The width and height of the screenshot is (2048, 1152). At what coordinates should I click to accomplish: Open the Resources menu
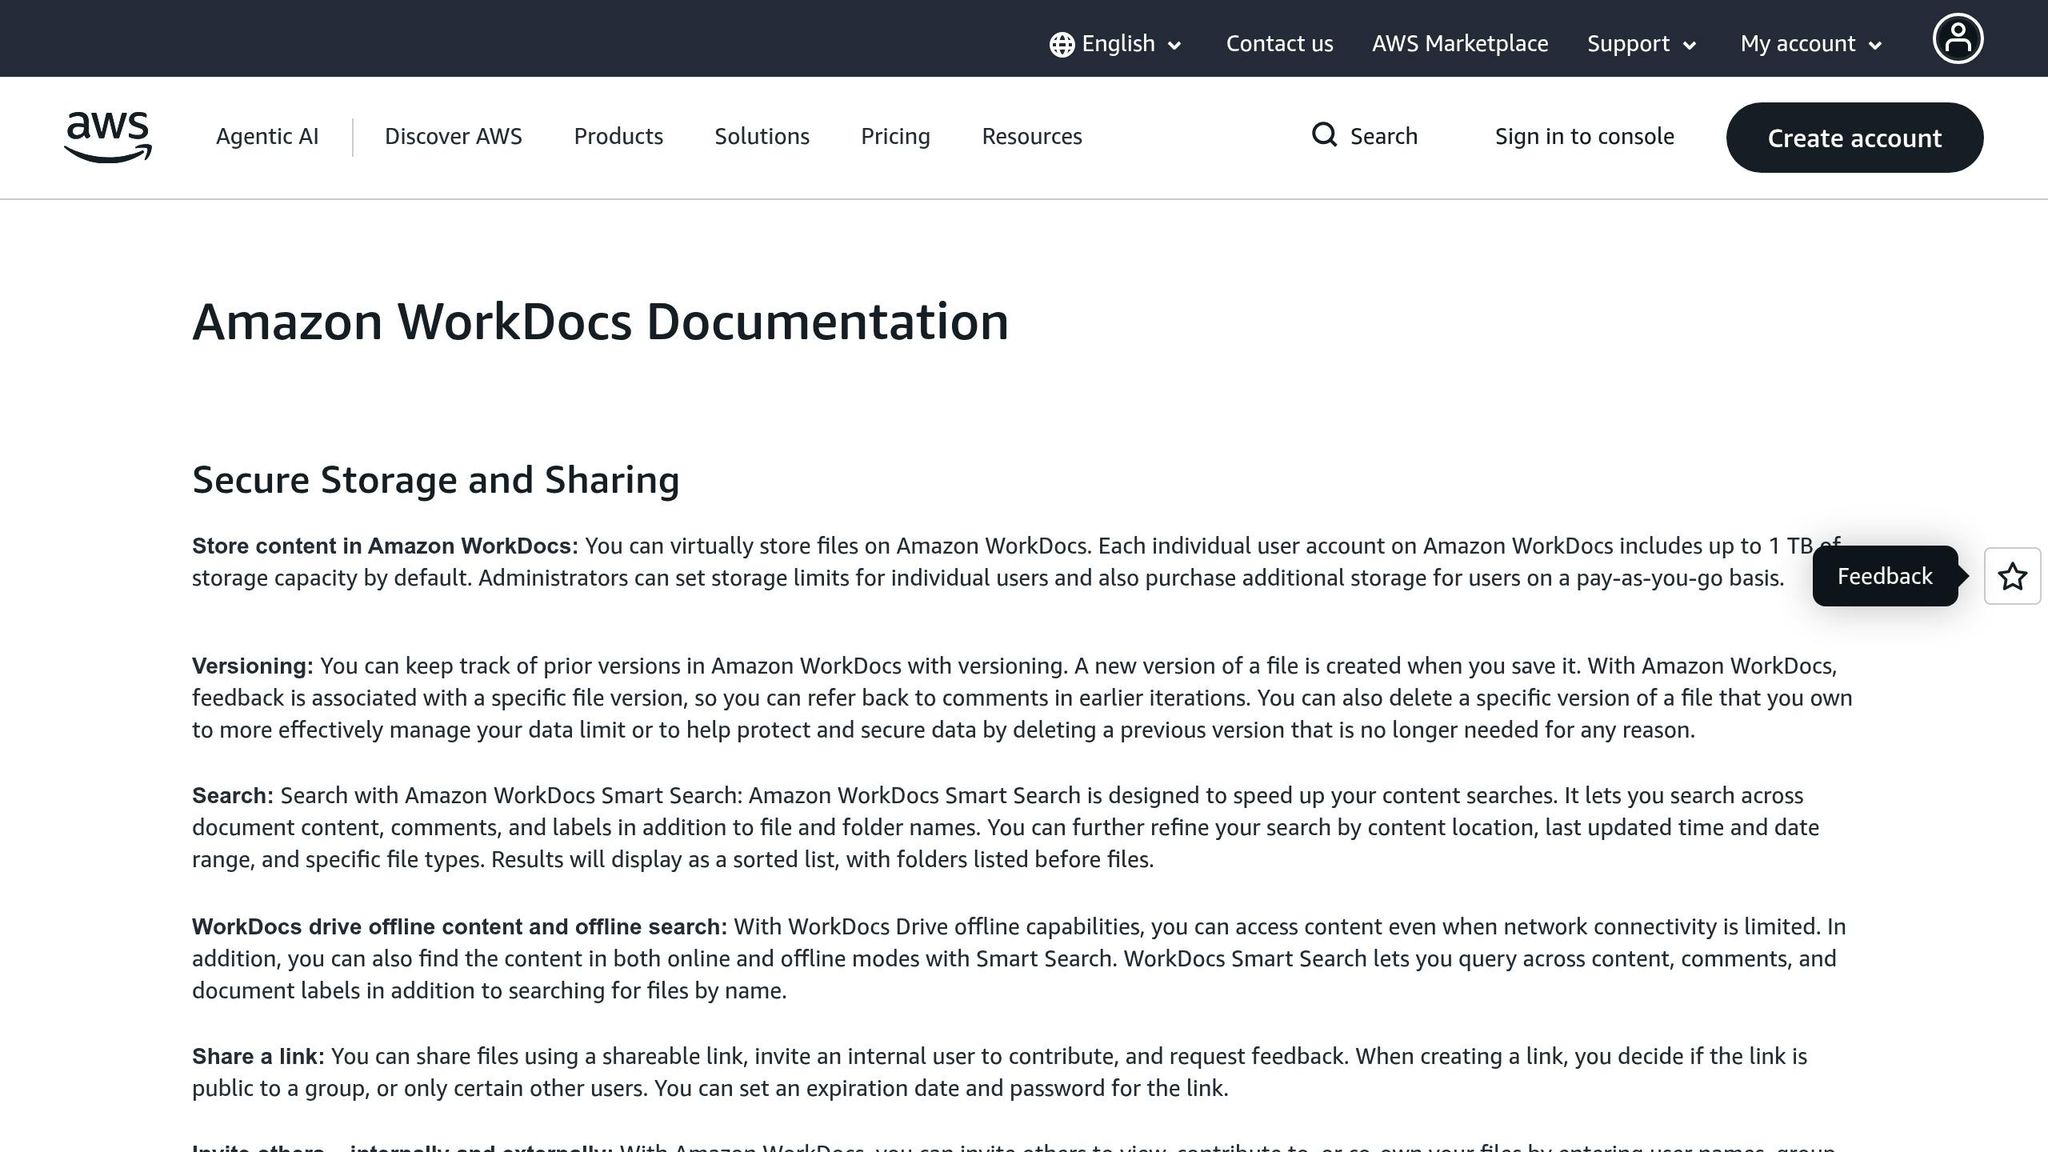coord(1032,136)
